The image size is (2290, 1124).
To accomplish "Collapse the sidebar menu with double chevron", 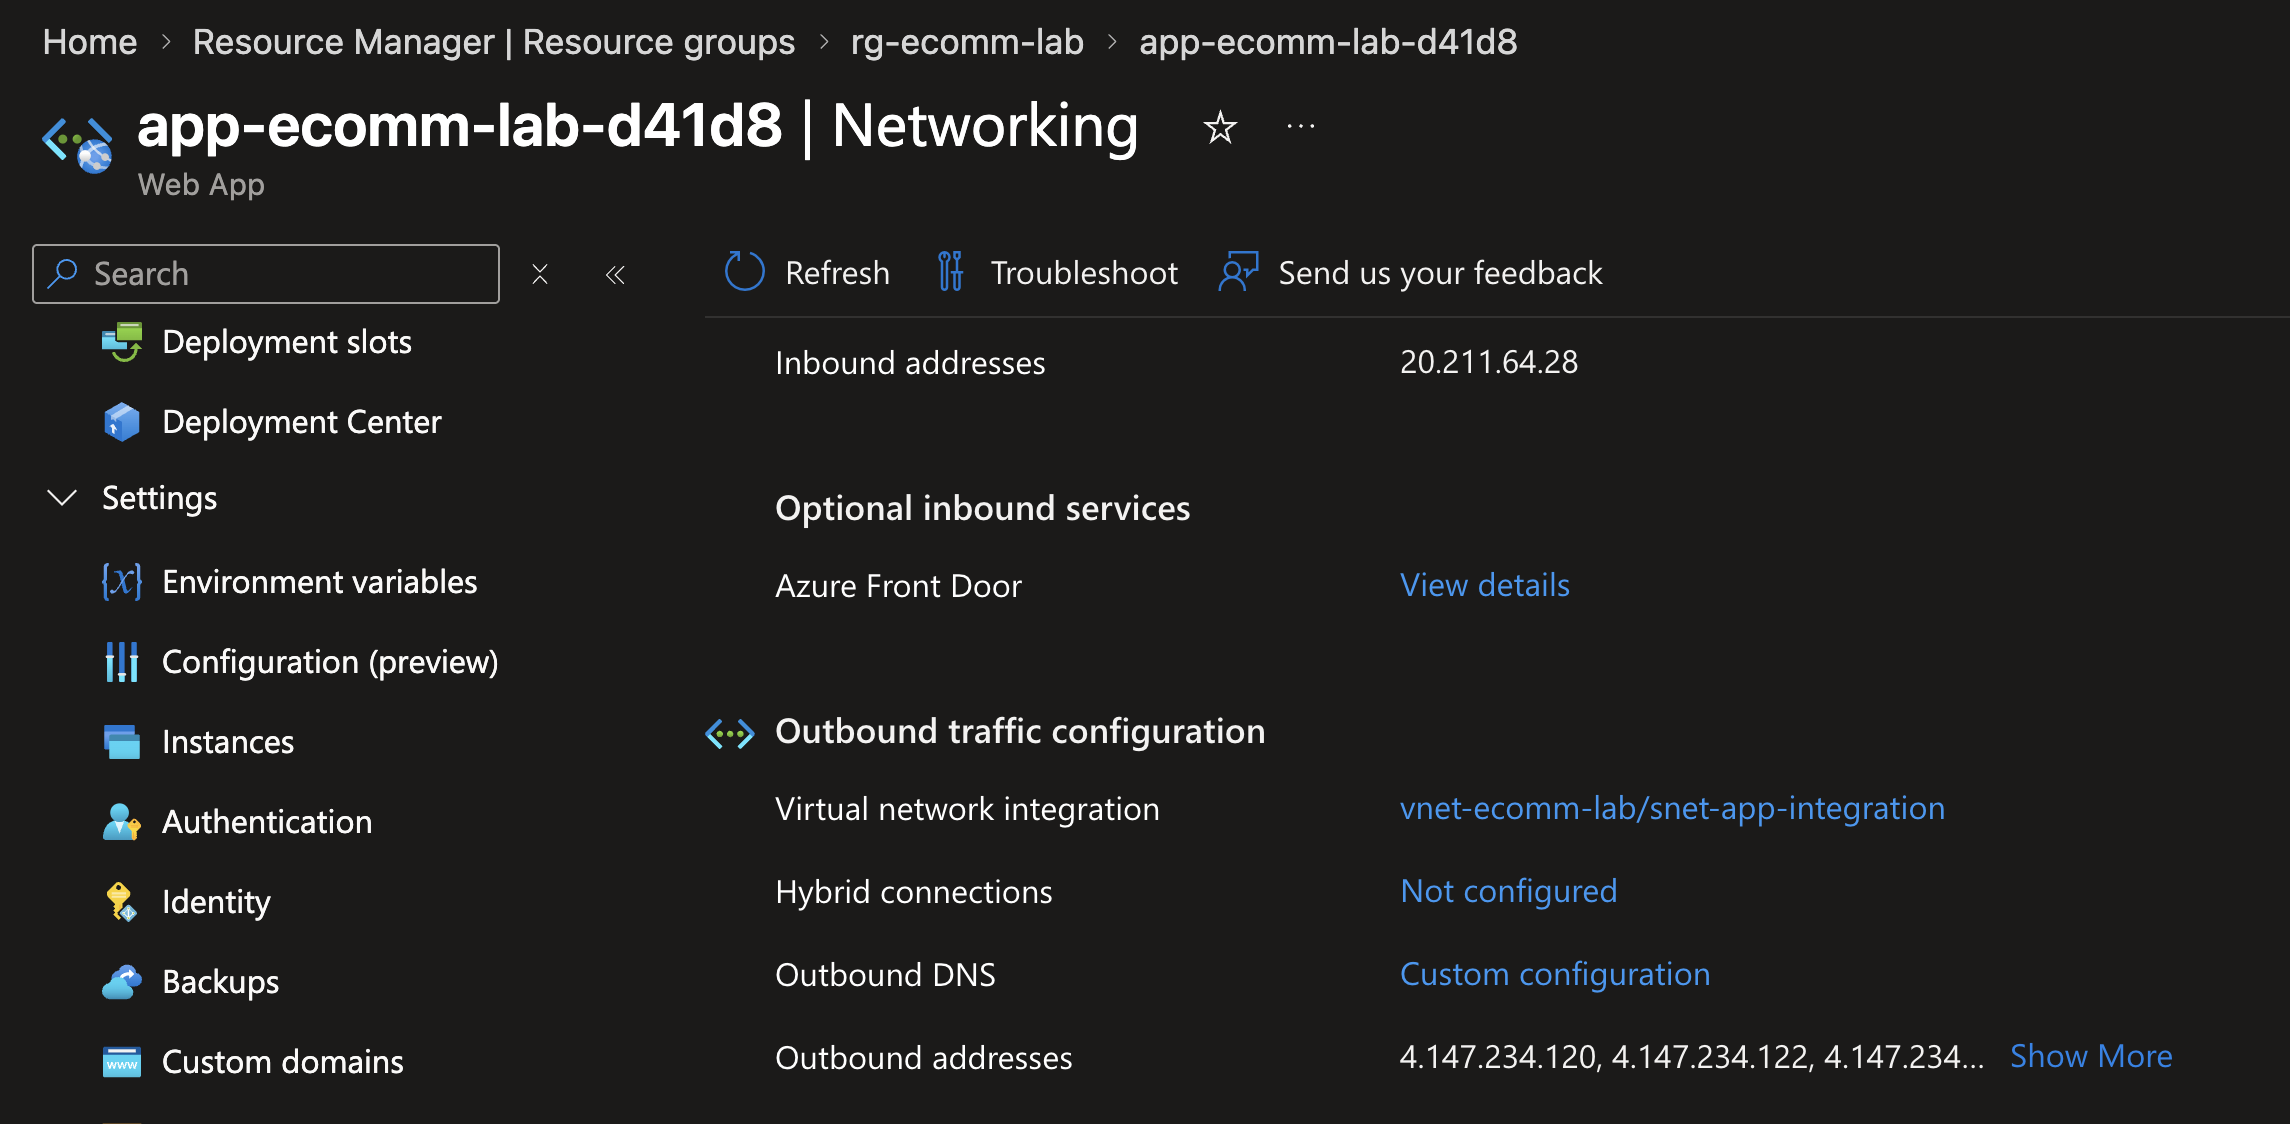I will (615, 275).
